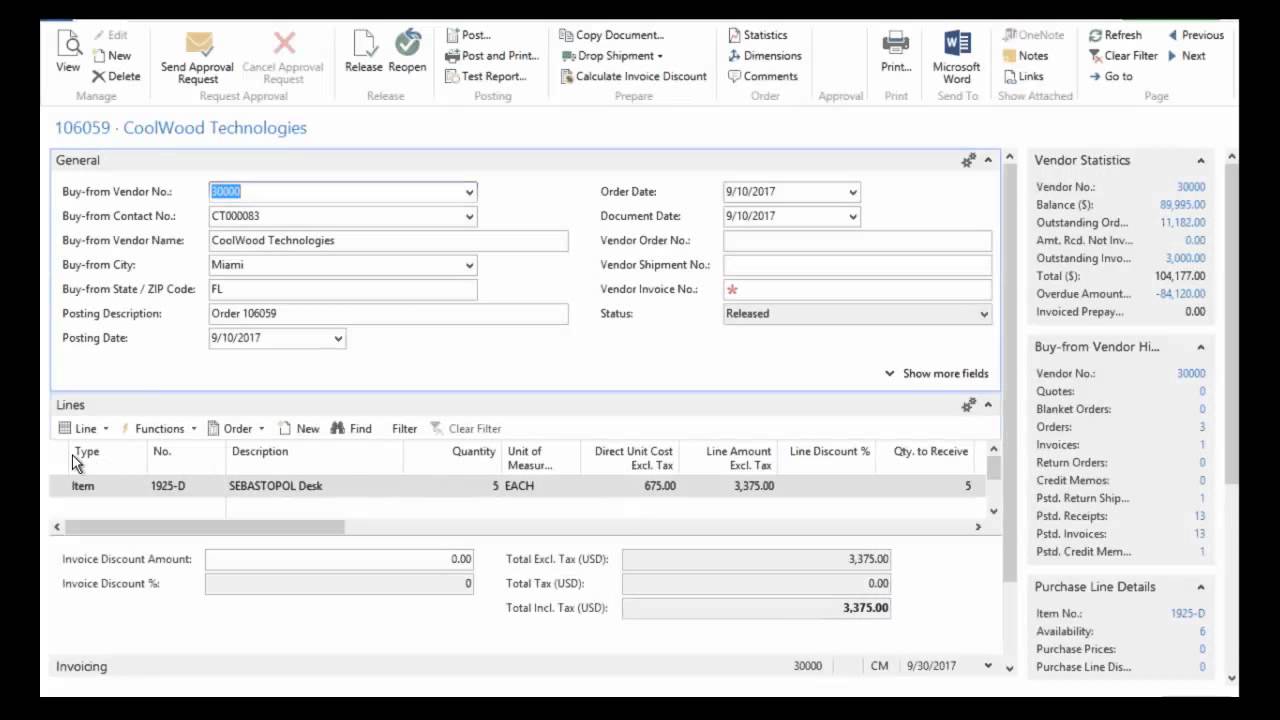This screenshot has height=720, width=1280.
Task: Open the Status dropdown
Action: [x=984, y=314]
